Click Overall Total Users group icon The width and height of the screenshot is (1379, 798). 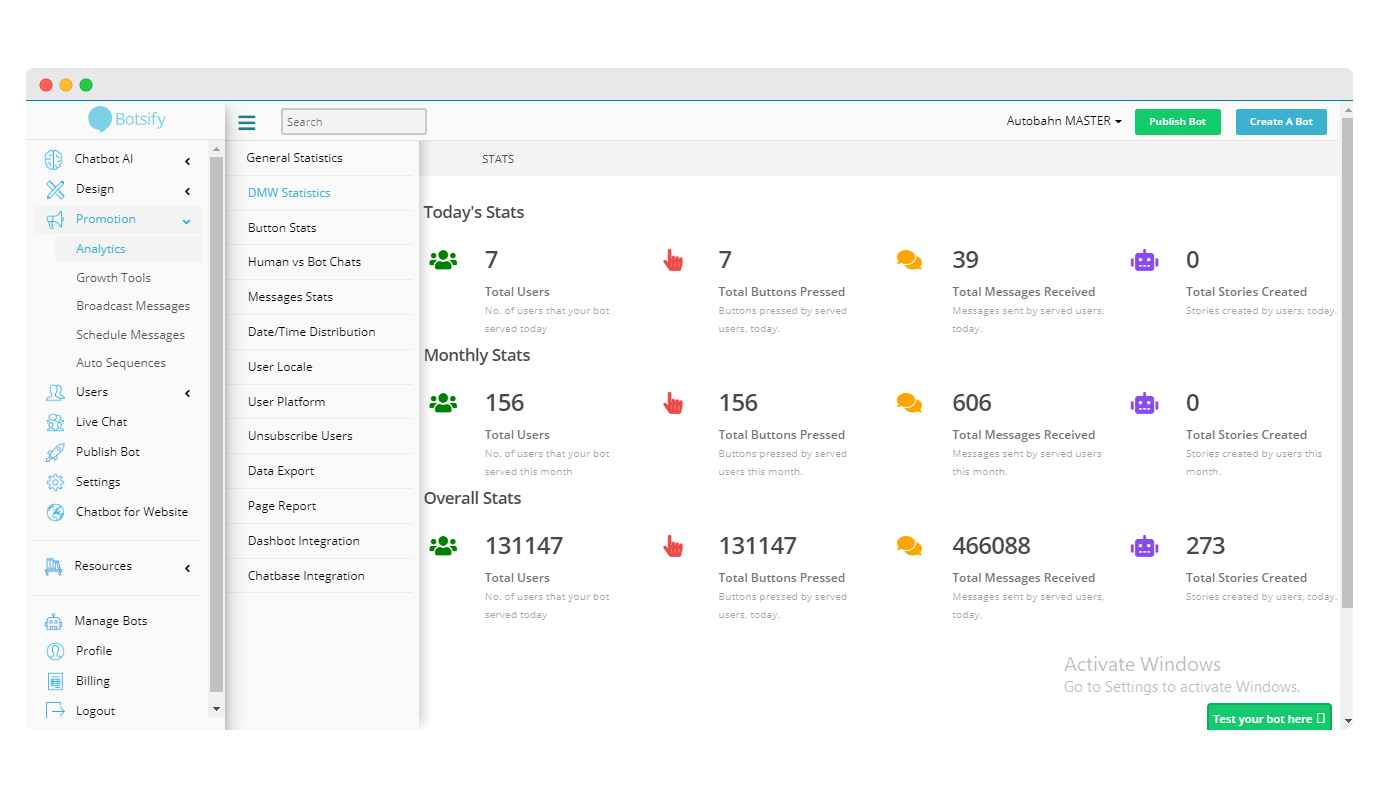(x=443, y=546)
